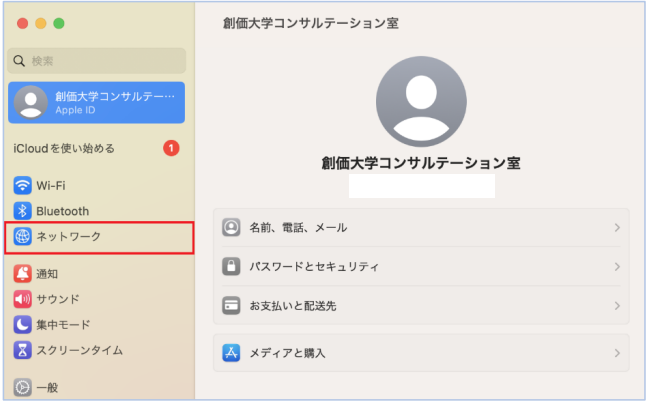The image size is (648, 404).
Task: Expand お支払いと配送先 chevron
Action: point(617,306)
